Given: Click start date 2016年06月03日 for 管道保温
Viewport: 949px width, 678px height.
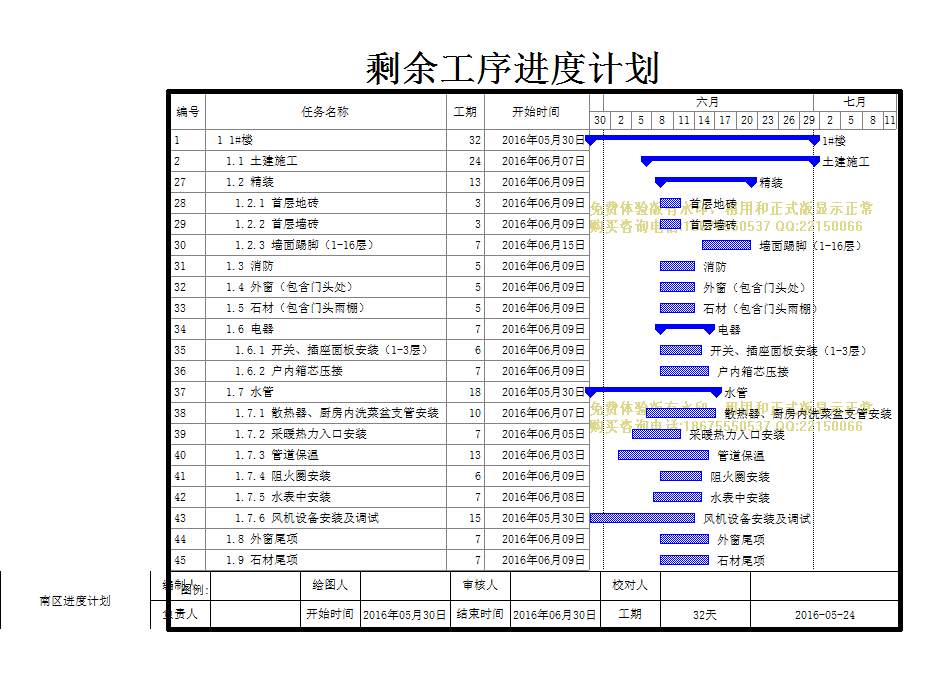Looking at the screenshot, I should click(x=543, y=455).
